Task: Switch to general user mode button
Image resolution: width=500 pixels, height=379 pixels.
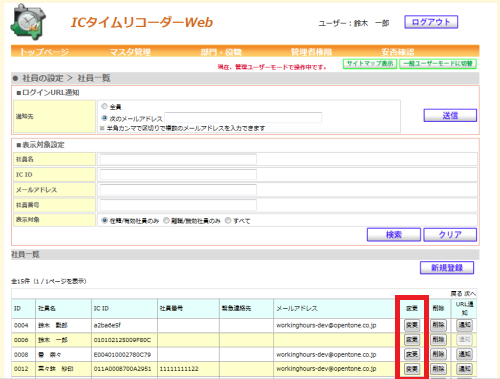Action: coord(438,64)
